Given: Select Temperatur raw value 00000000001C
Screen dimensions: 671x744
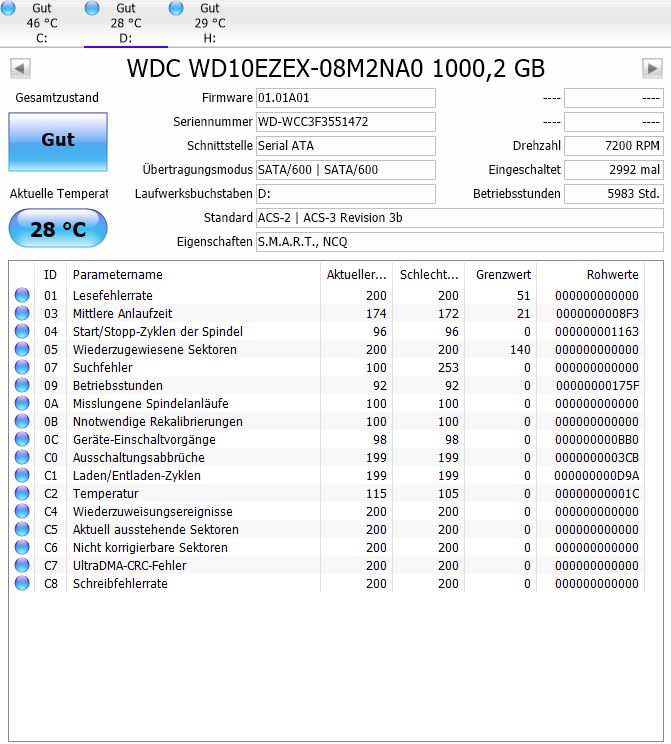Looking at the screenshot, I should pyautogui.click(x=597, y=494).
